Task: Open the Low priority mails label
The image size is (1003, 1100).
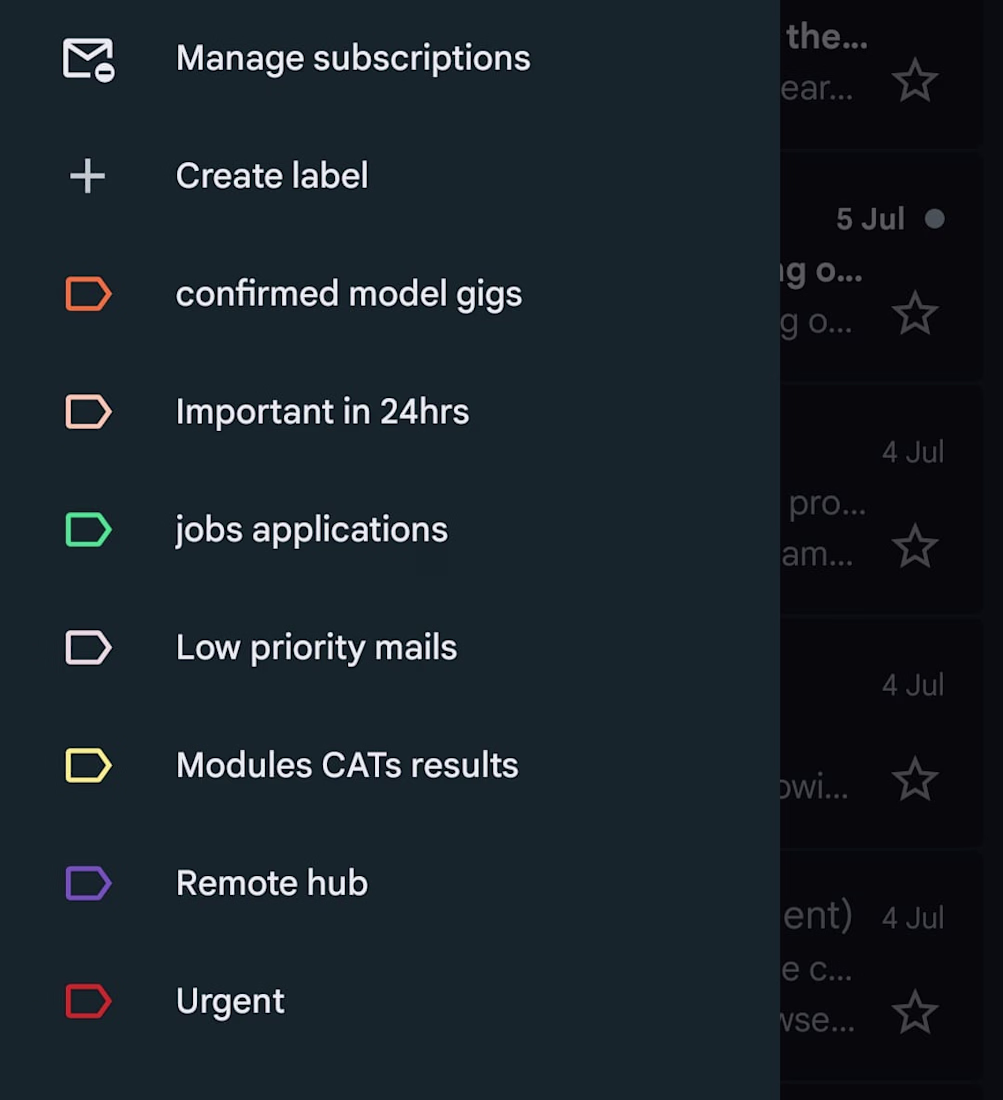Action: (390, 647)
